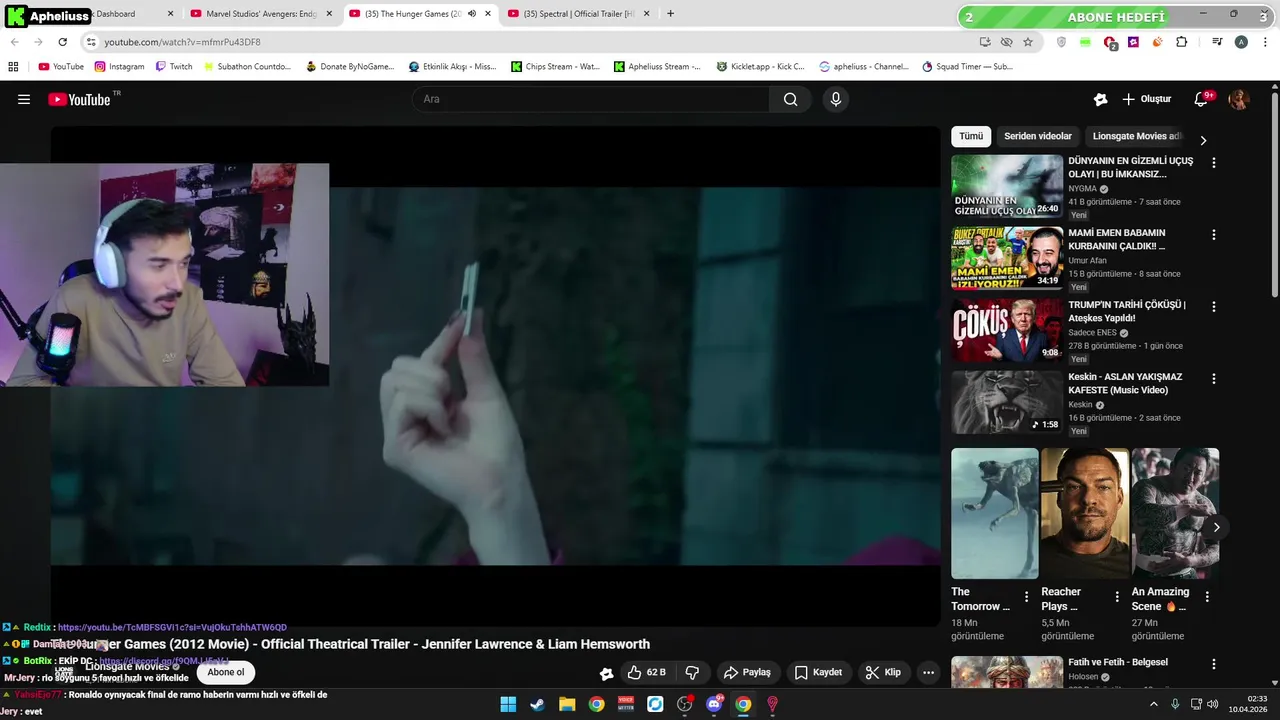Viewport: 1280px width, 720px height.
Task: Create a clip with Klip button
Action: 883,672
